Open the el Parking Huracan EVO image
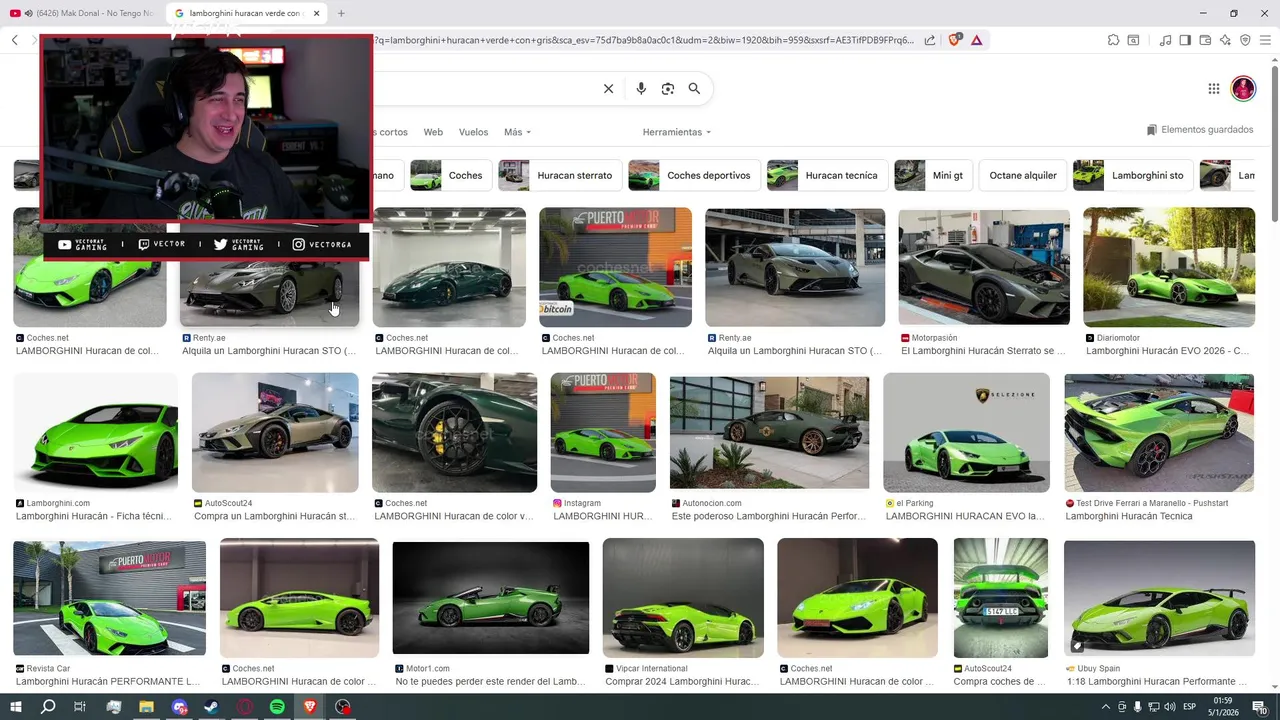 (966, 432)
